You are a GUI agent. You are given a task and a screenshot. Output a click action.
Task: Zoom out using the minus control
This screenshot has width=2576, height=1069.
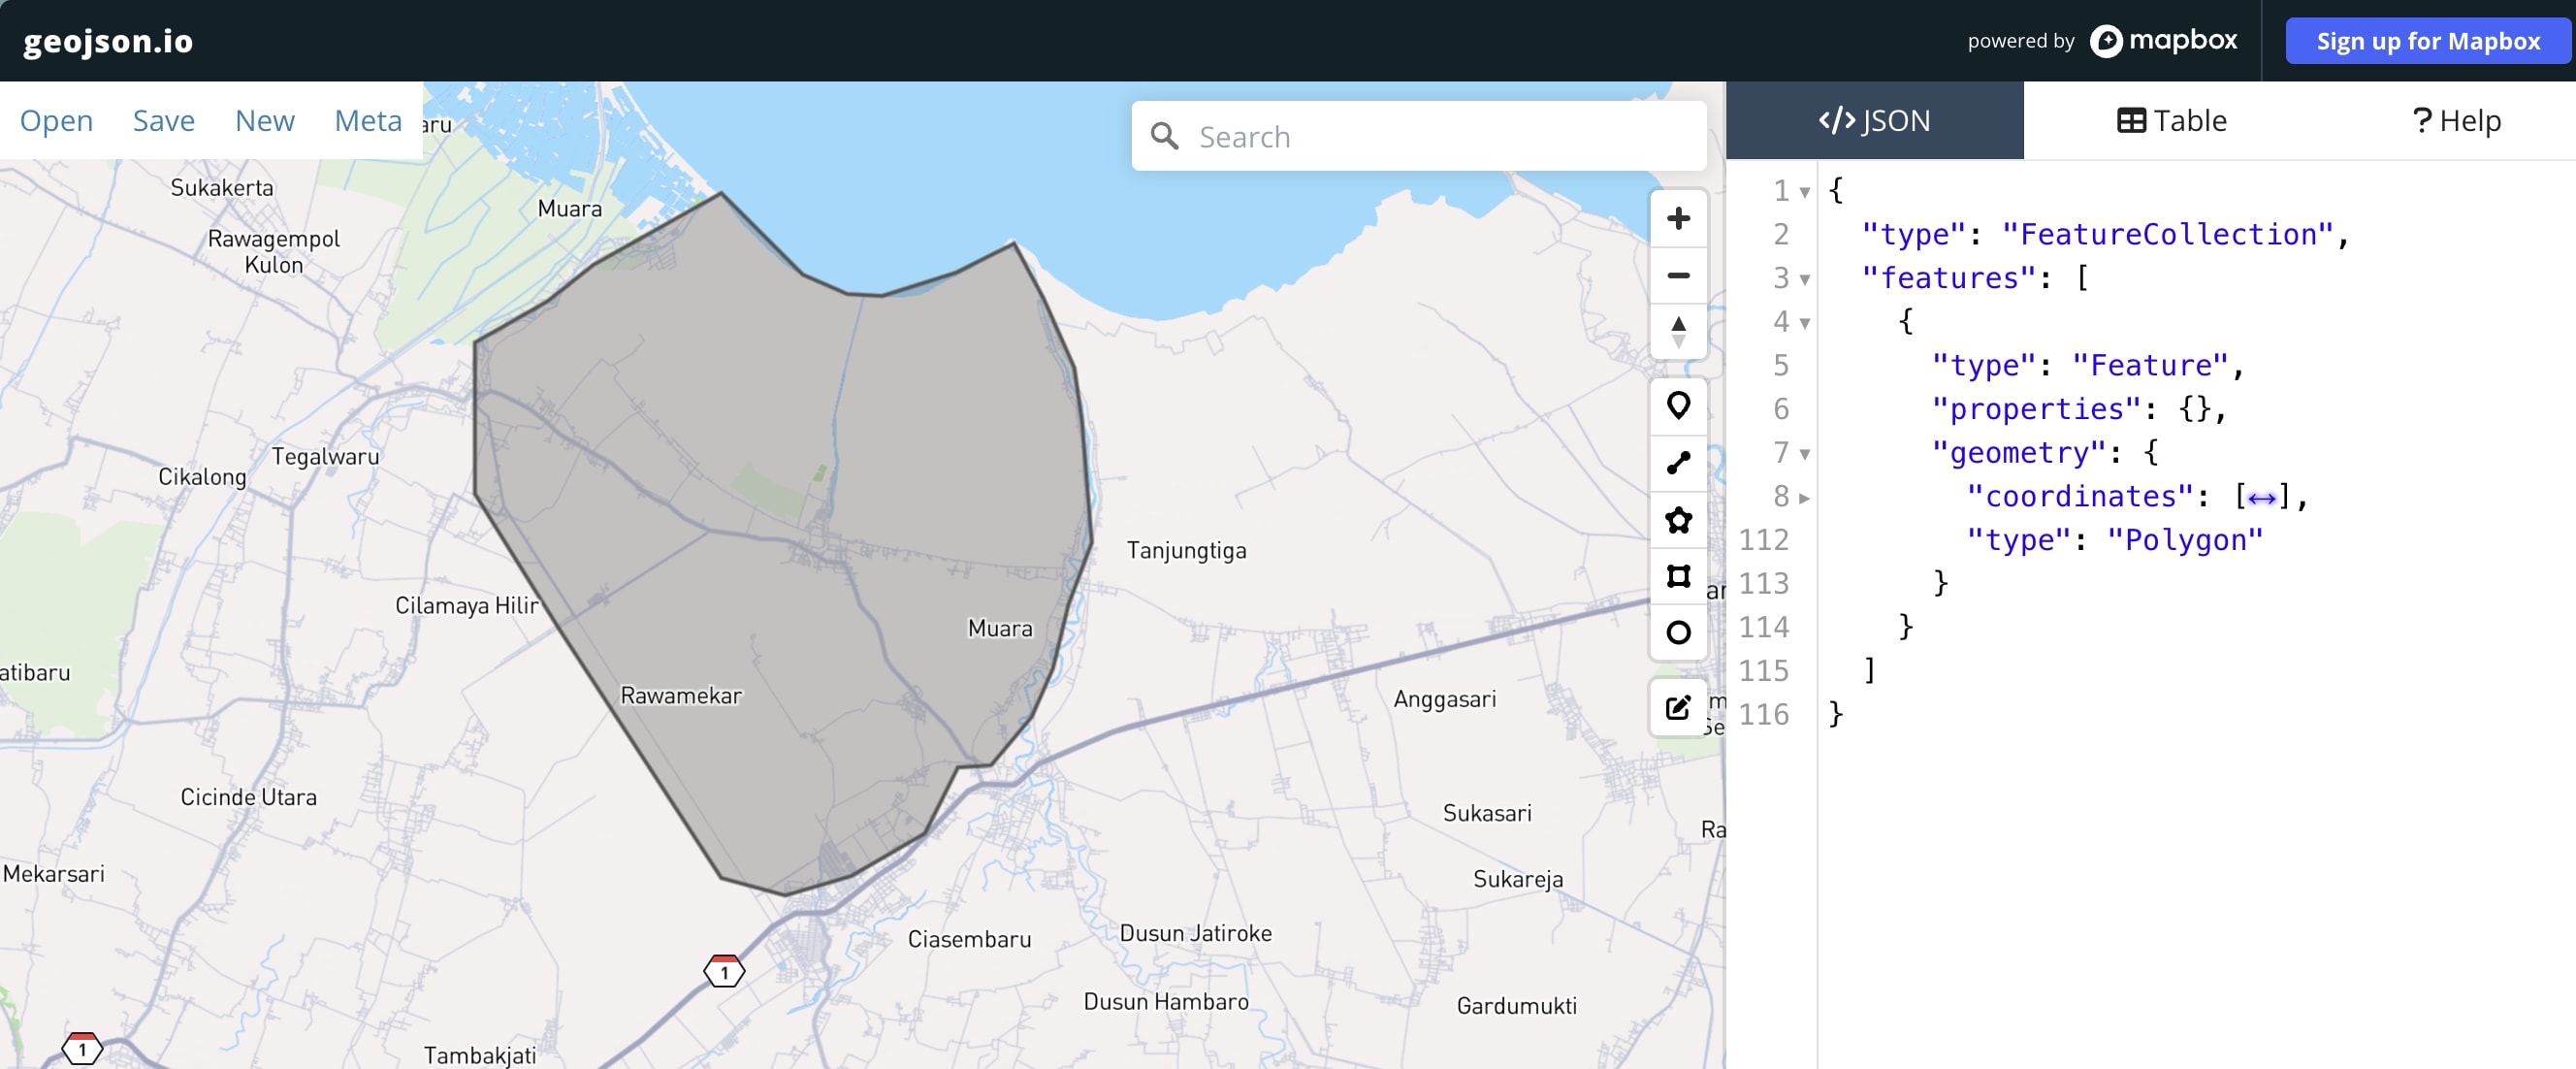click(1678, 275)
